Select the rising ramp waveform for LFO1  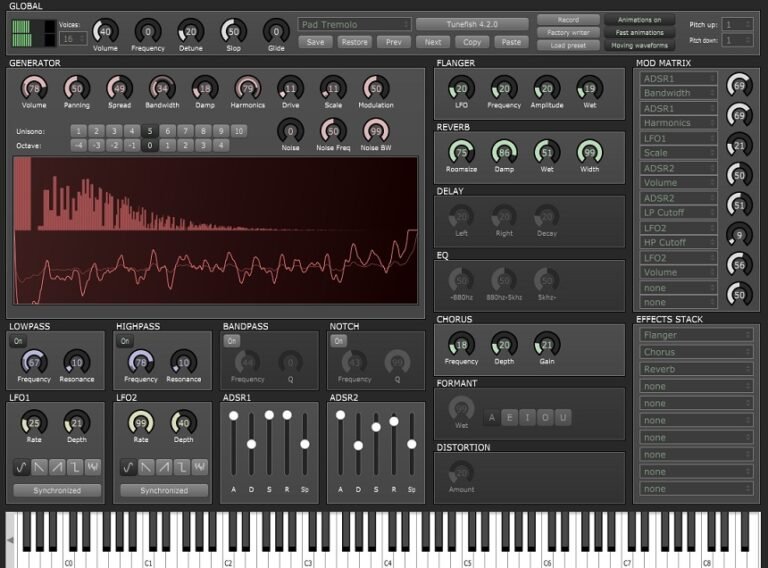(57, 467)
